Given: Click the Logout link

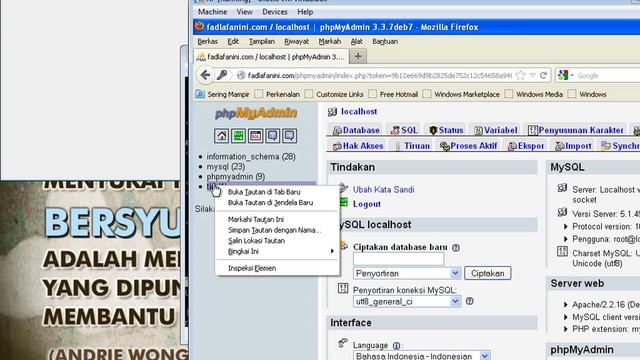Looking at the screenshot, I should coord(367,204).
